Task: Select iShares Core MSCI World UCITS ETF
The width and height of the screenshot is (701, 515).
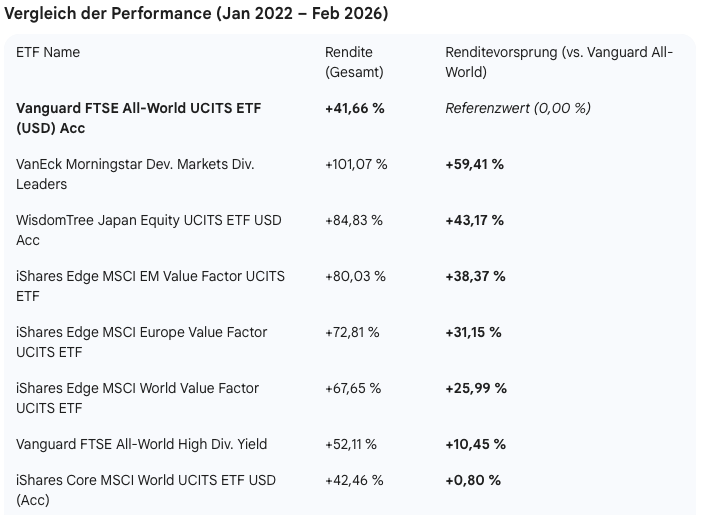Action: (146, 490)
